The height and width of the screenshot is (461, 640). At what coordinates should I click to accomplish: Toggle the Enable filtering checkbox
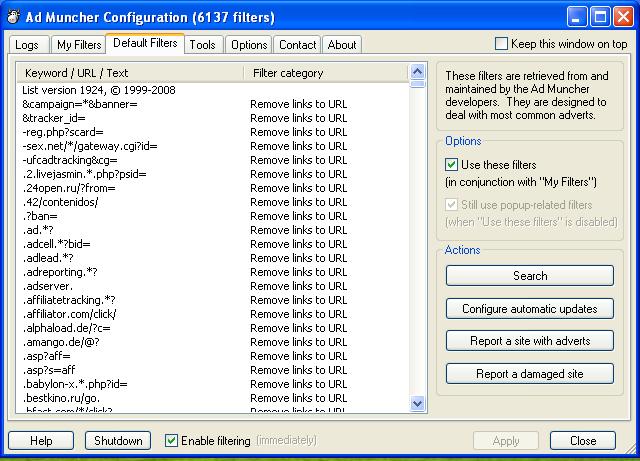(171, 441)
